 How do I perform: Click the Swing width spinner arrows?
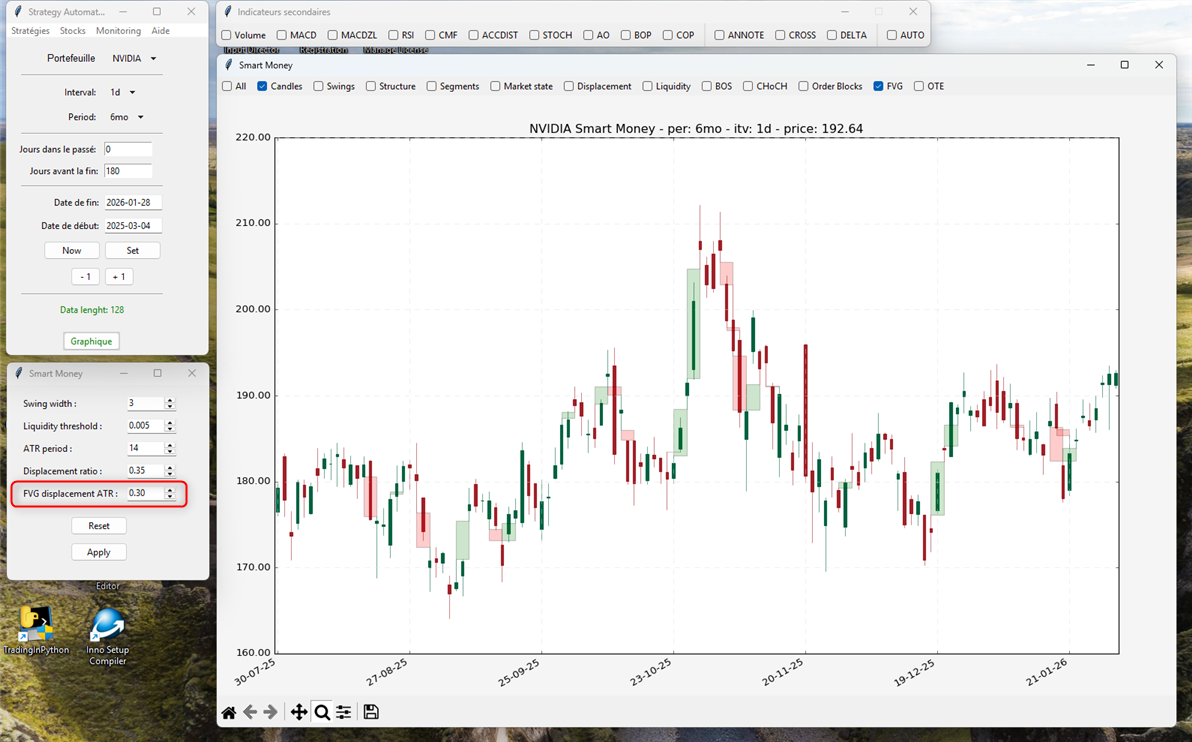(169, 404)
